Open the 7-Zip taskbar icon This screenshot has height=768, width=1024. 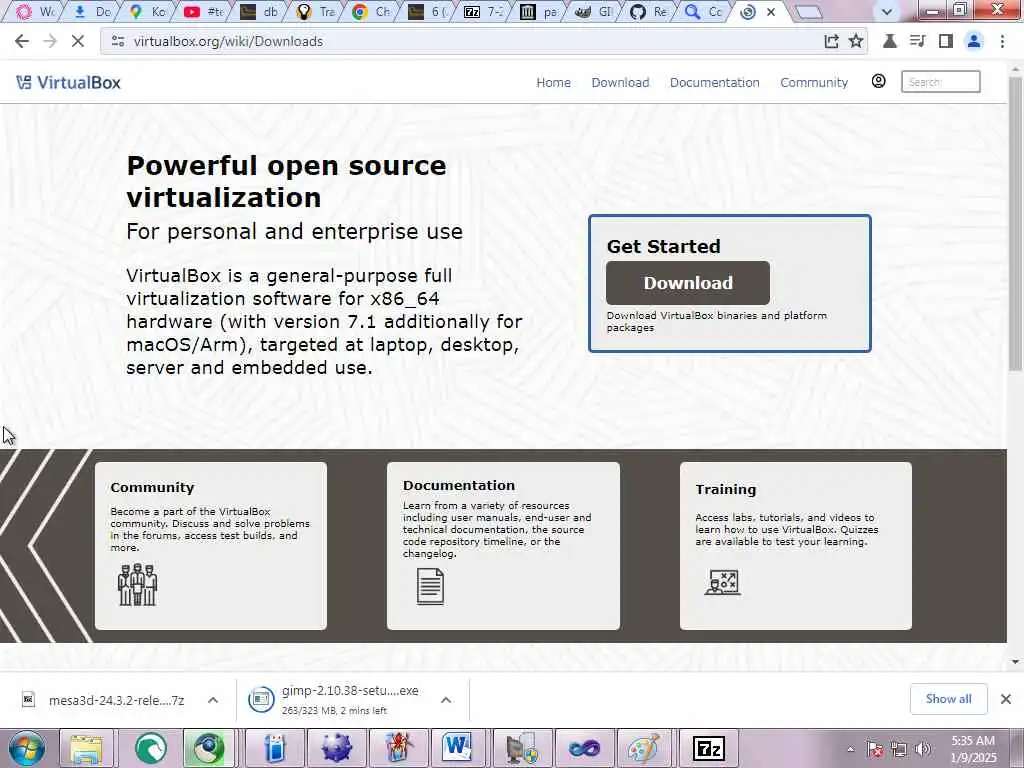[709, 748]
